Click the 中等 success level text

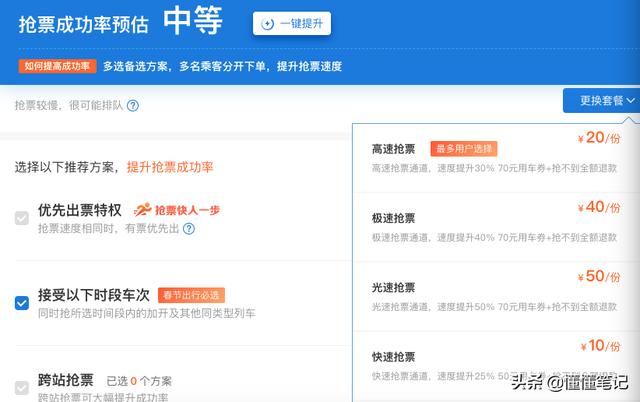pyautogui.click(x=193, y=20)
